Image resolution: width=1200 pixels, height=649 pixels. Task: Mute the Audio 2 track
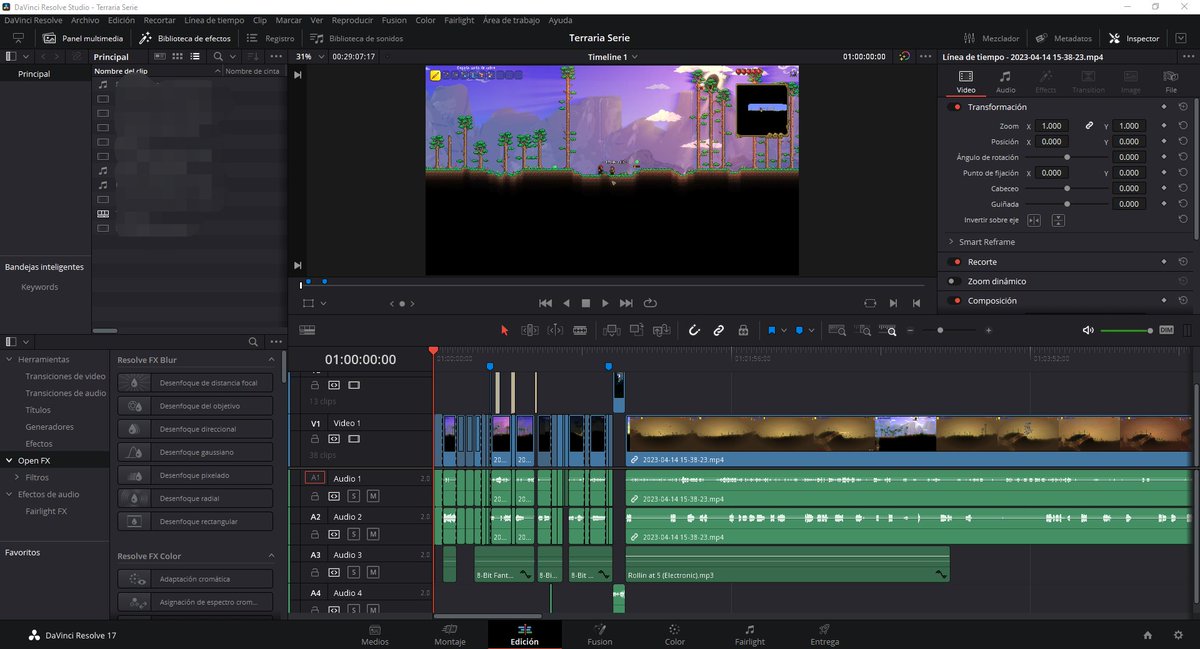pos(373,534)
